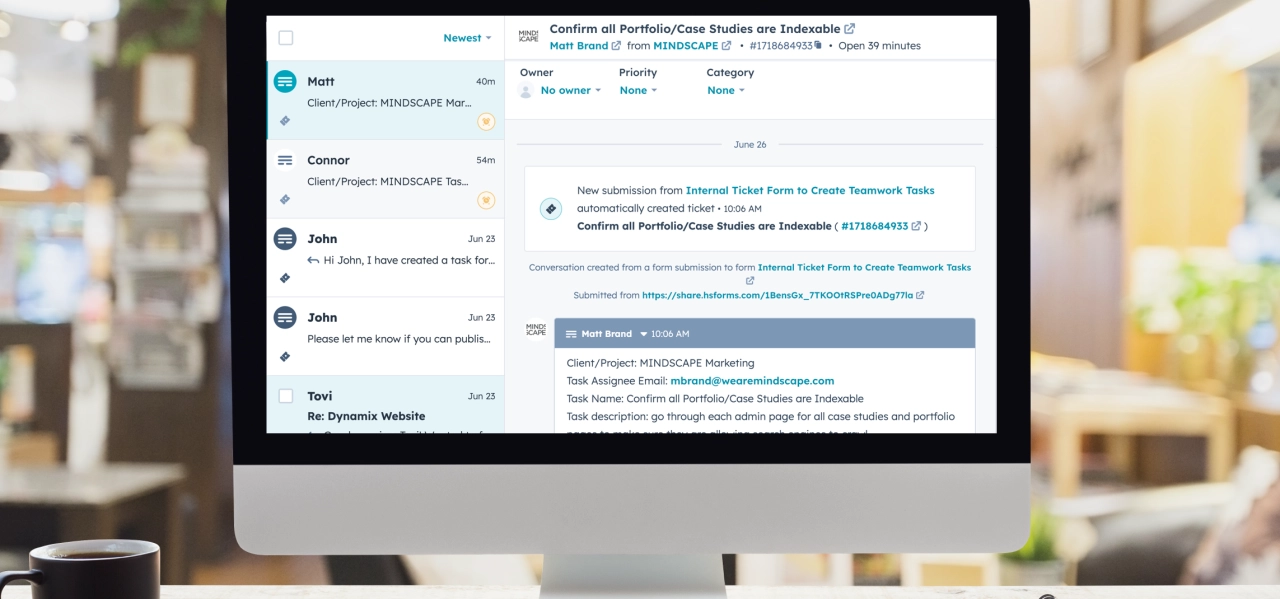
Task: Click the ticket icon in submission card
Action: point(550,208)
